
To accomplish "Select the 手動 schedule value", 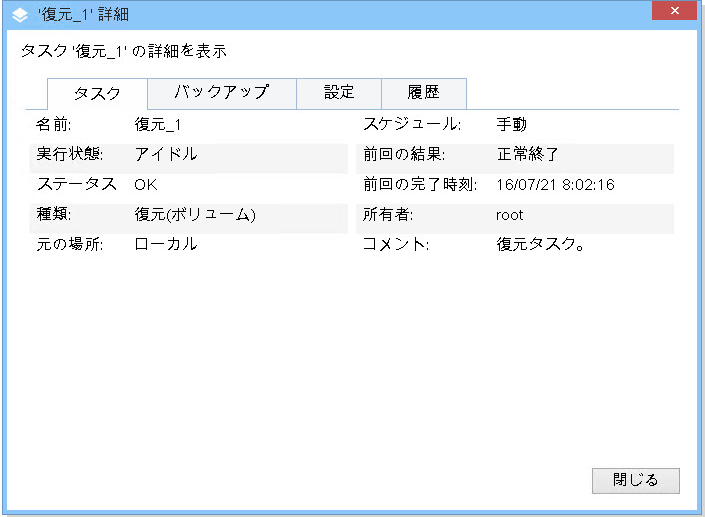I will 511,125.
